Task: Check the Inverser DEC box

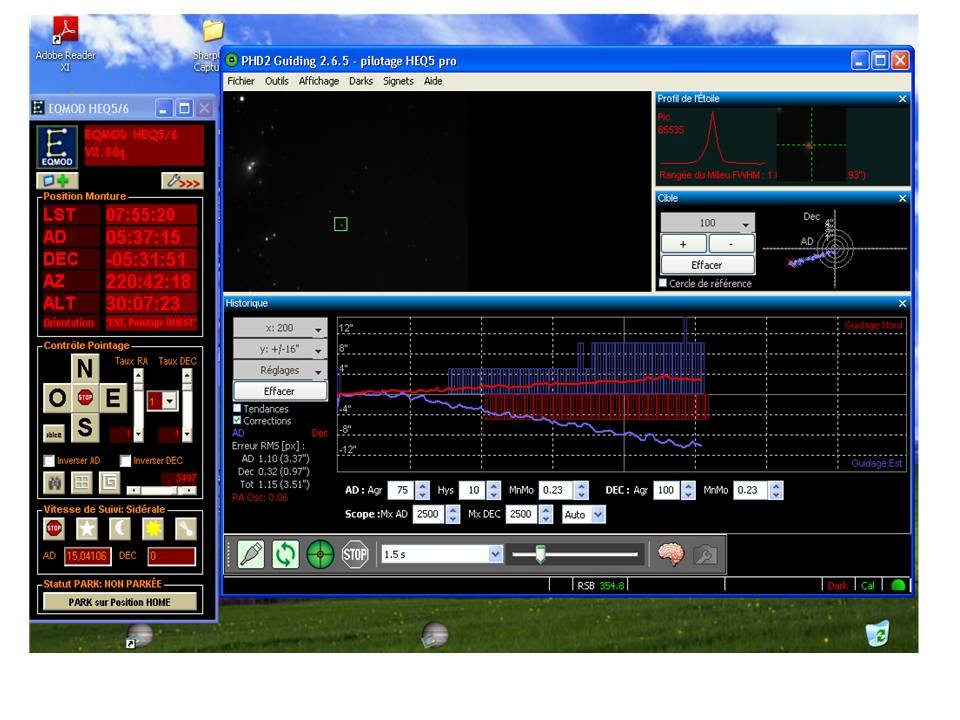Action: pyautogui.click(x=126, y=460)
